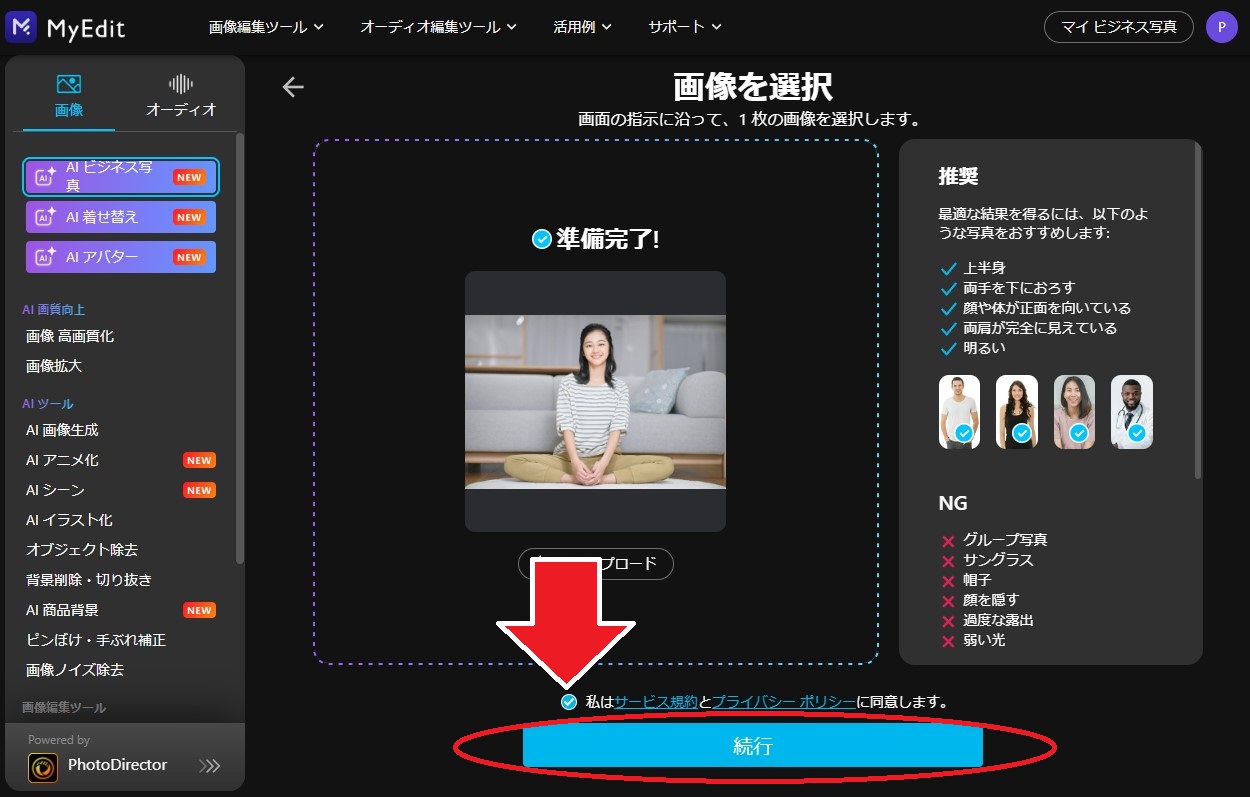Switch to the 画像 tab
1250x797 pixels.
[x=69, y=95]
